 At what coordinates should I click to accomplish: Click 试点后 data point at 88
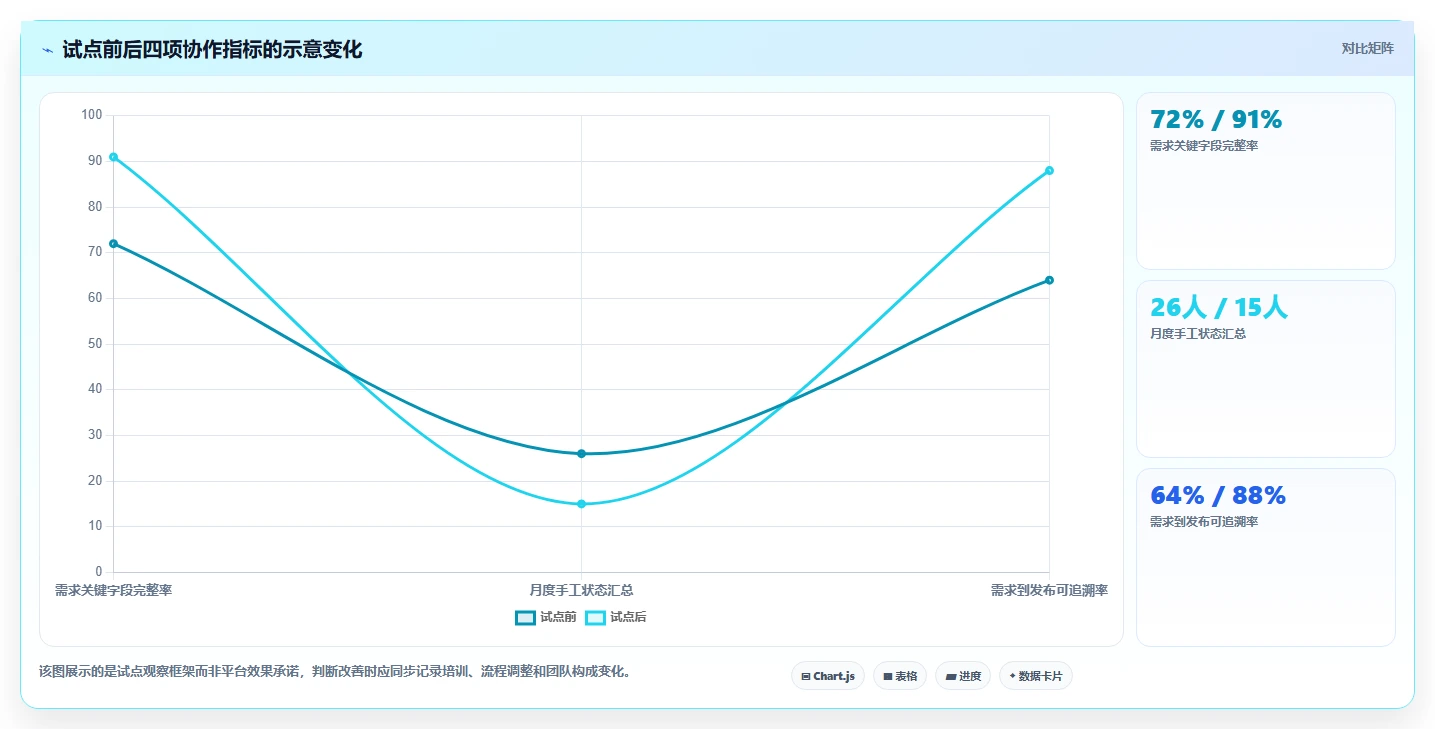[x=1049, y=171]
